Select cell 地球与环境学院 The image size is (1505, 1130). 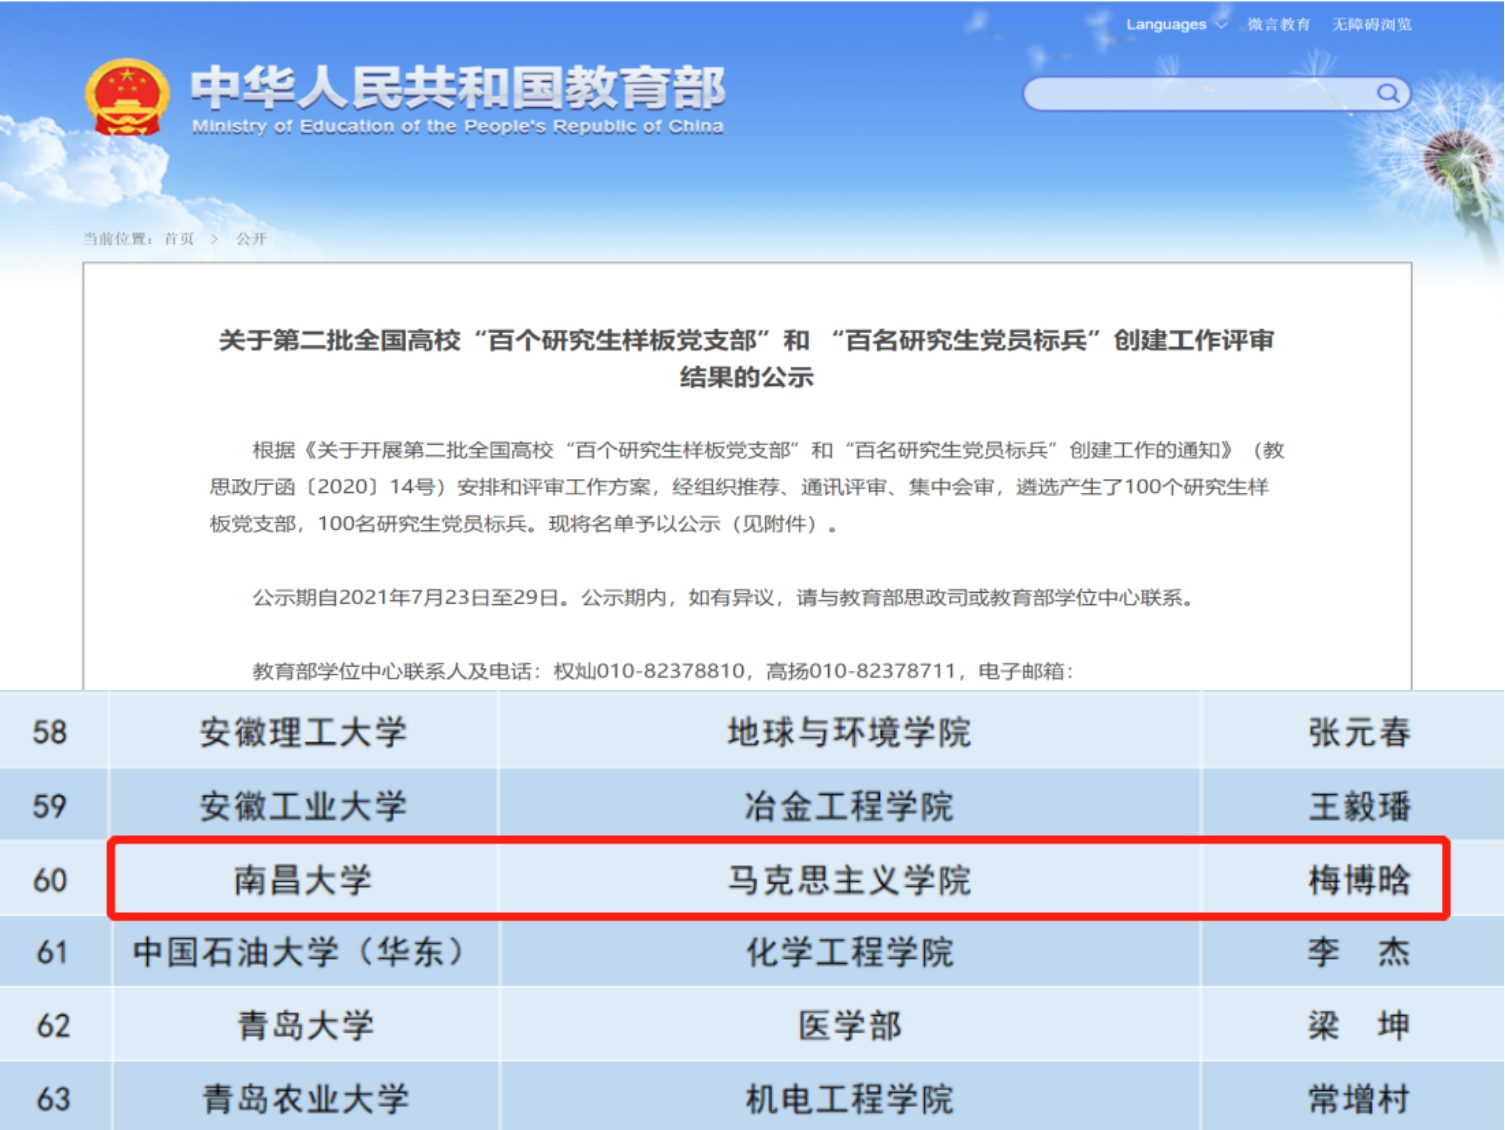click(x=849, y=732)
